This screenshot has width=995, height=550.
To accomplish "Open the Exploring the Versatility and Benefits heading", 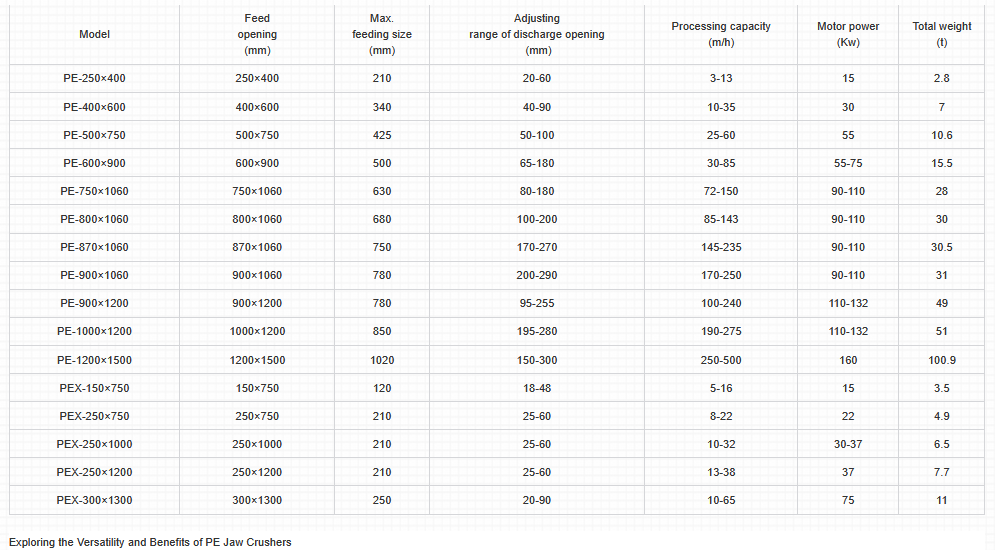I will coord(150,542).
